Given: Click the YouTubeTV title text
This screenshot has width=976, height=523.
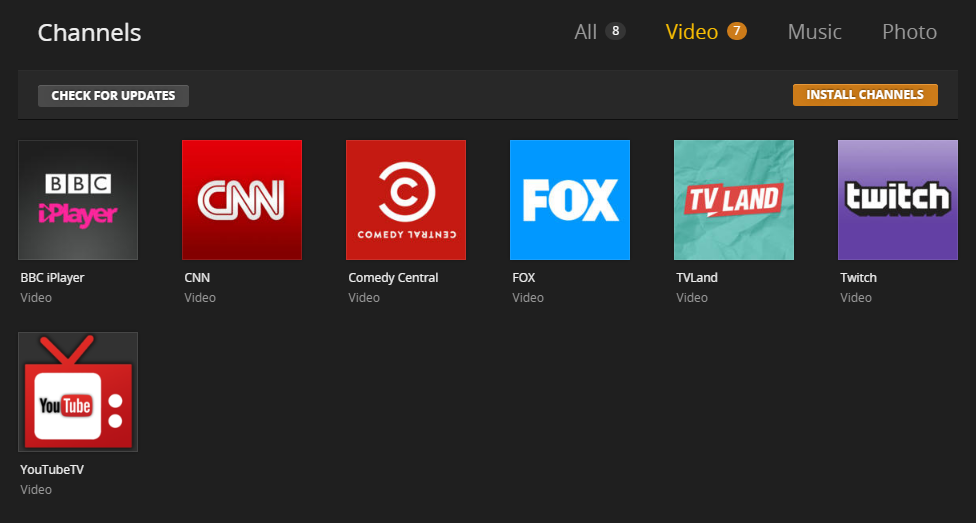Looking at the screenshot, I should click(52, 469).
